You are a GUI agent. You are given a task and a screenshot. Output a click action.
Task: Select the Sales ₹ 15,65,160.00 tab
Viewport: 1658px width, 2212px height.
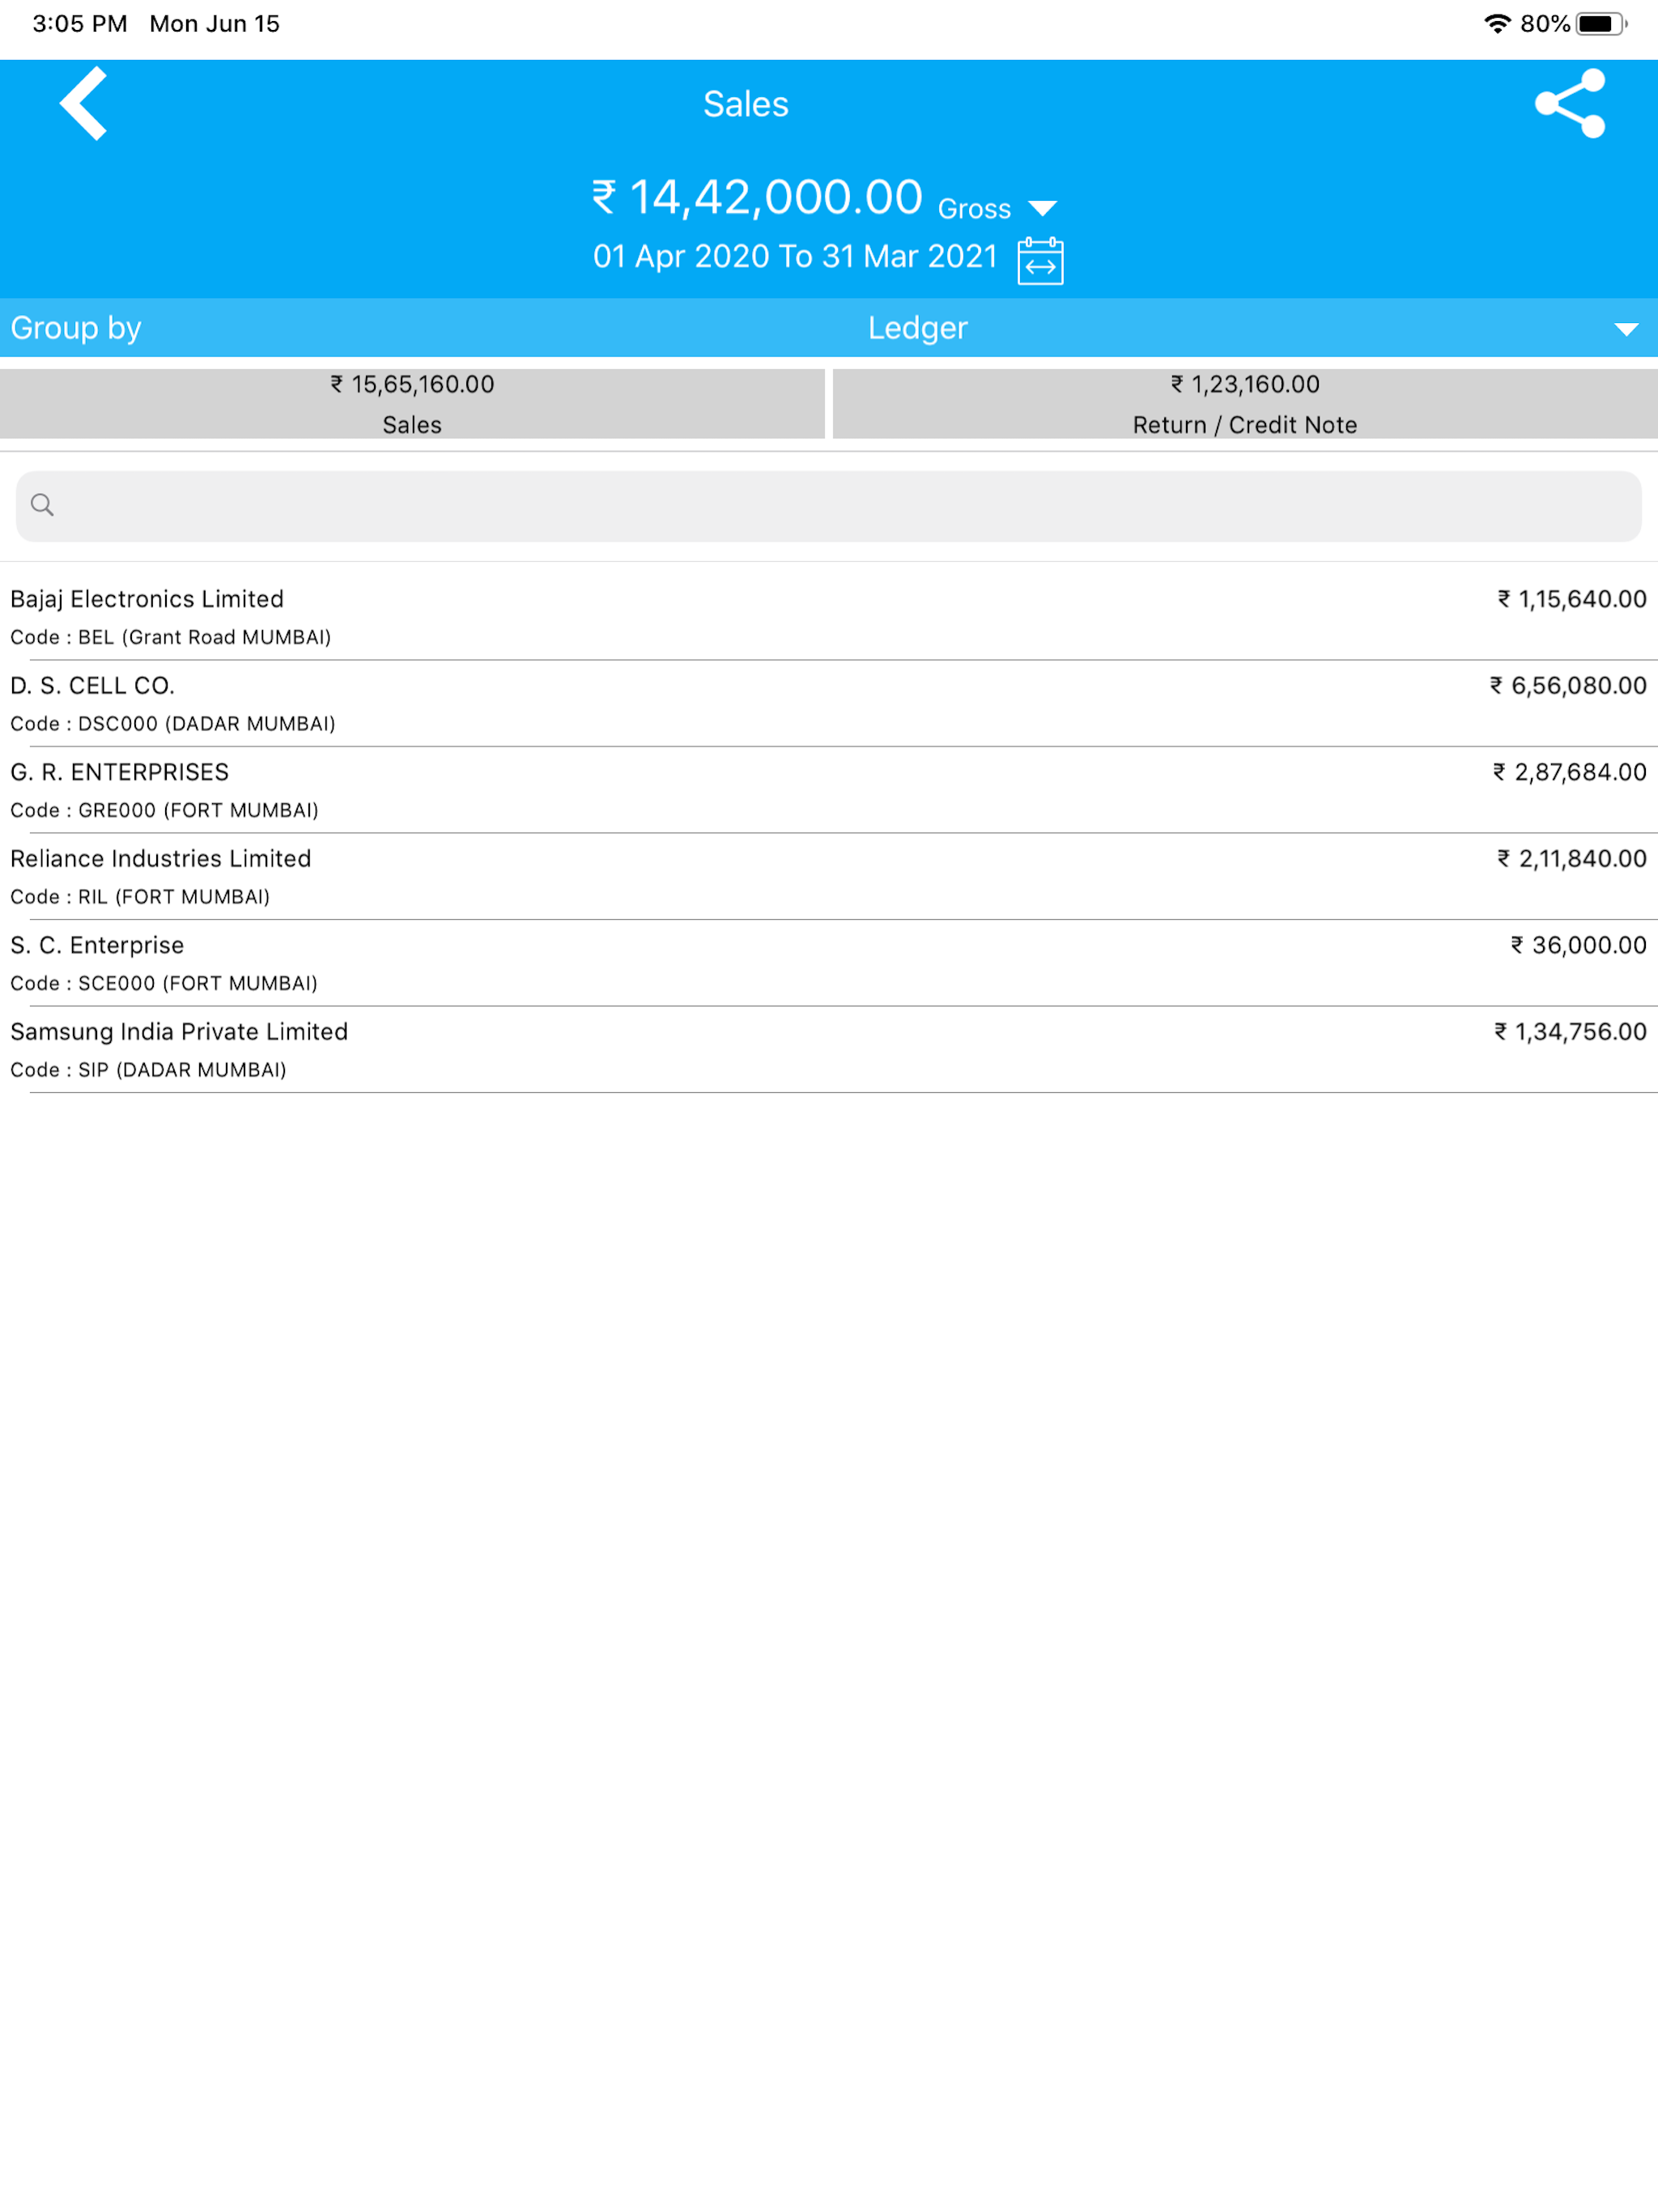[412, 404]
